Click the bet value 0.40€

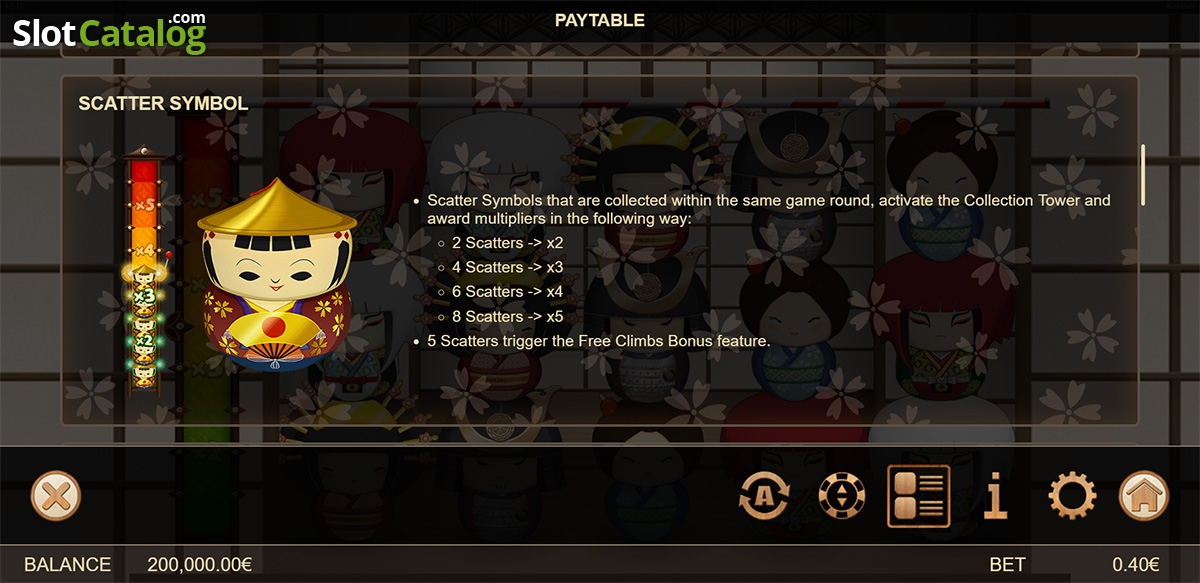(1136, 564)
